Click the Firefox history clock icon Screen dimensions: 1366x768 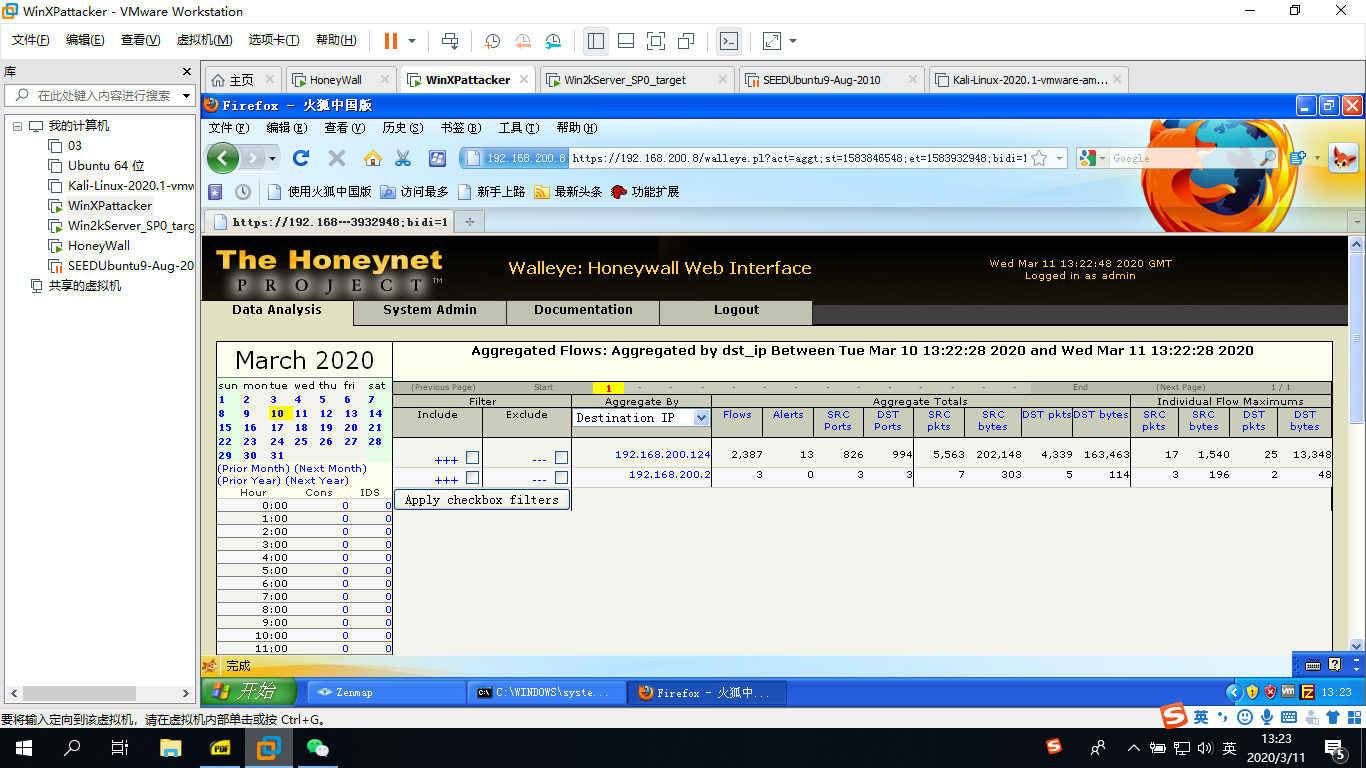click(x=243, y=192)
